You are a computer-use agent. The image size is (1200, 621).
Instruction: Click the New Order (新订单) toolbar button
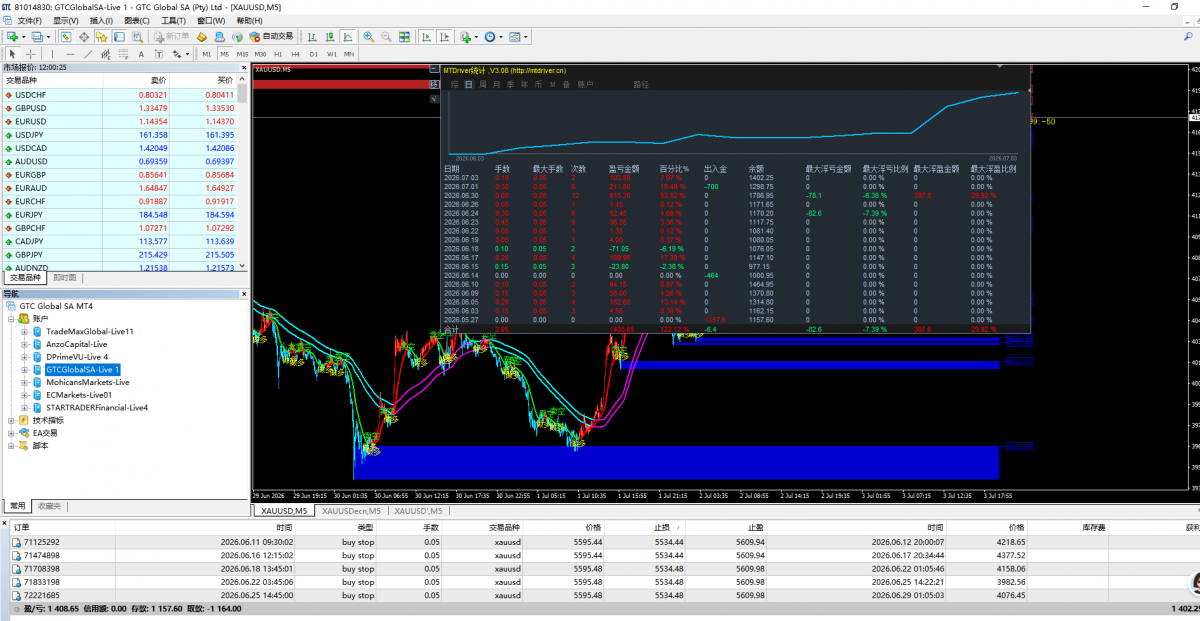pos(172,36)
